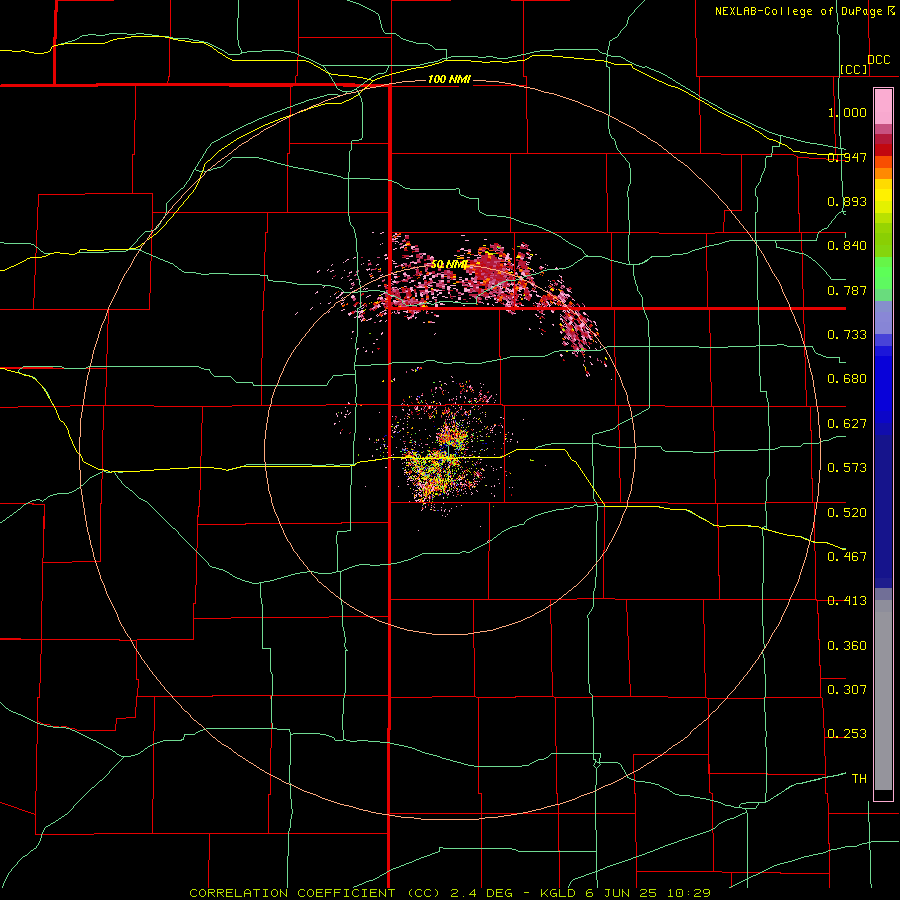Select the 0.627 legend value
900x900 pixels.
[x=847, y=424]
